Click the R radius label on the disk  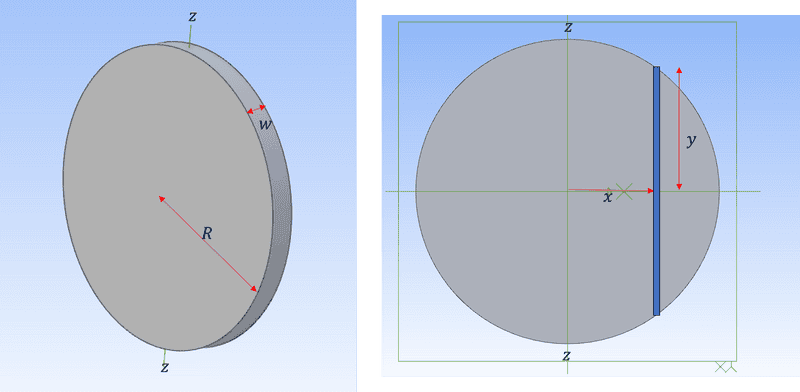click(x=207, y=234)
